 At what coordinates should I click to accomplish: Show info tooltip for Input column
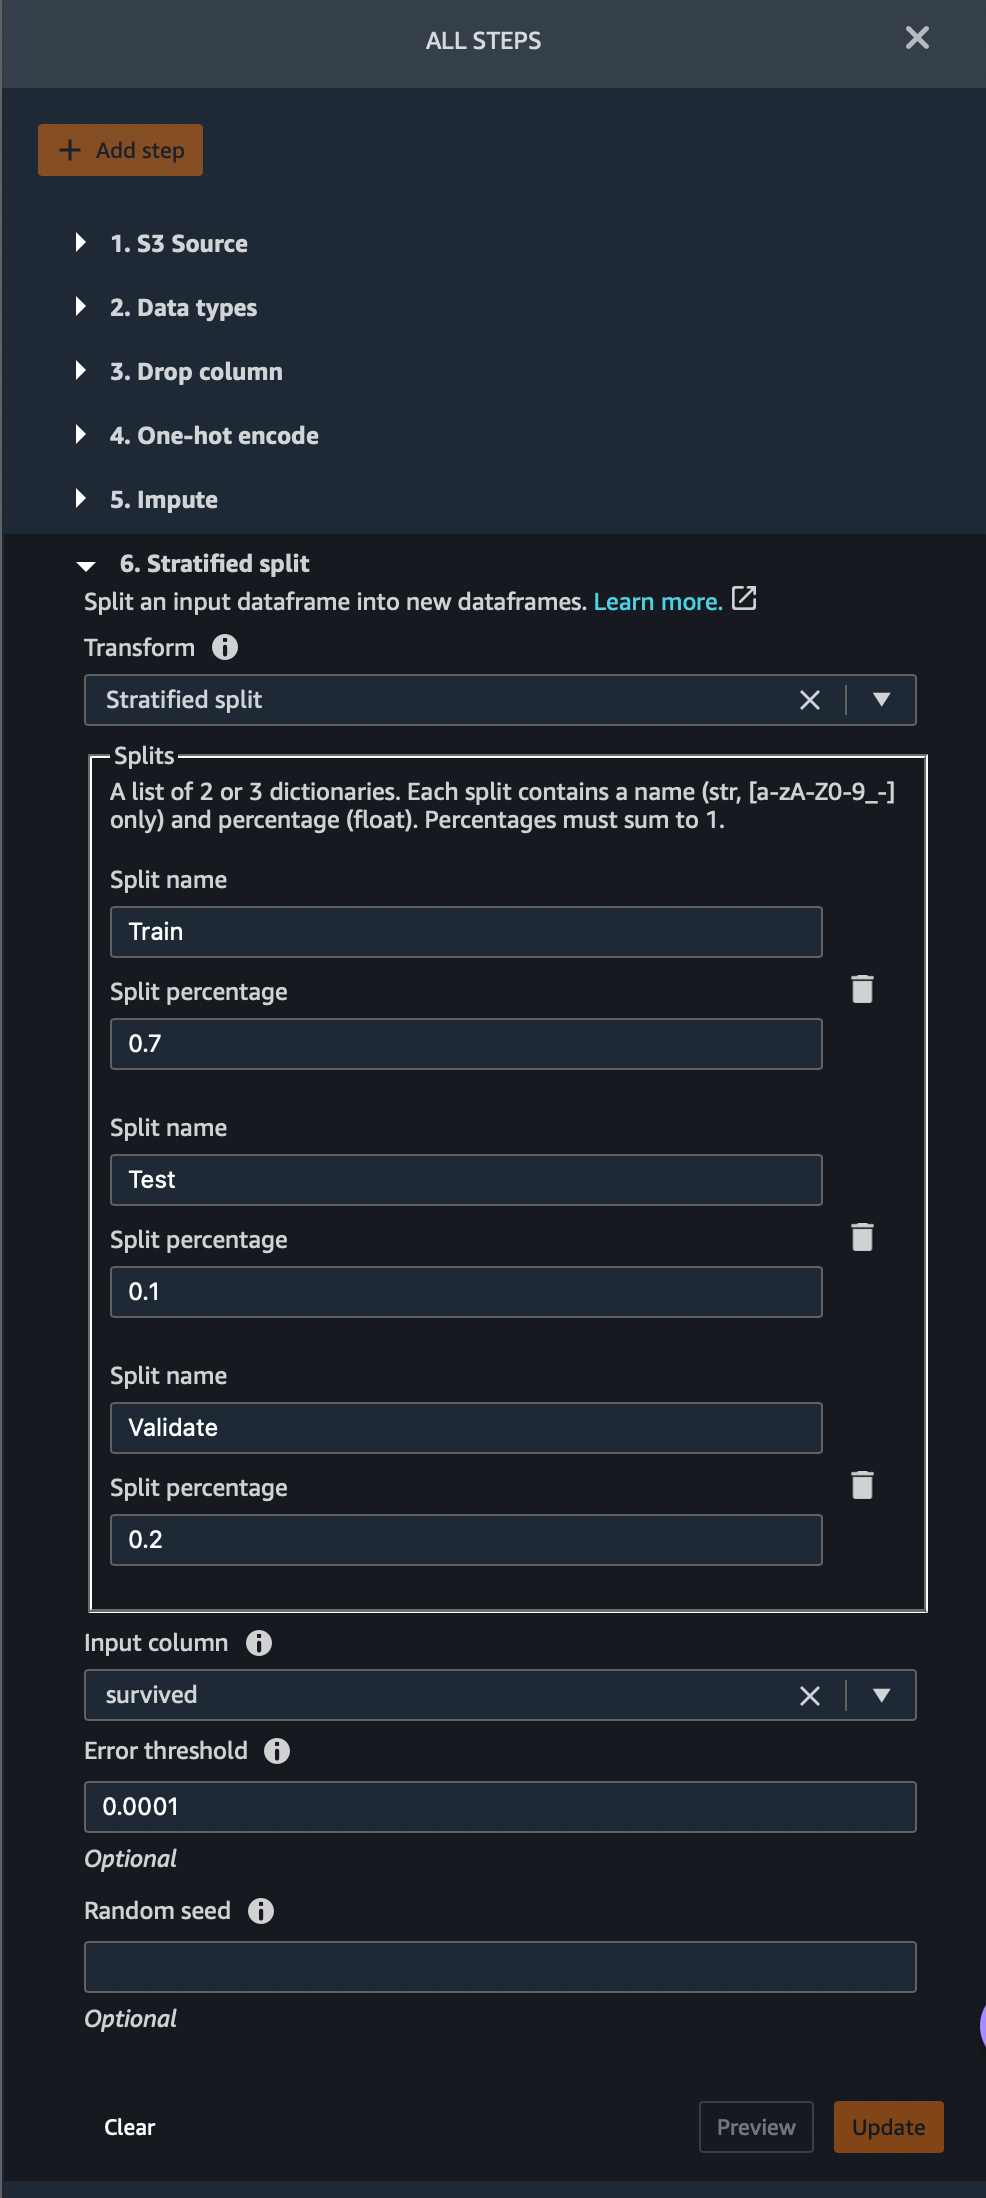259,1643
